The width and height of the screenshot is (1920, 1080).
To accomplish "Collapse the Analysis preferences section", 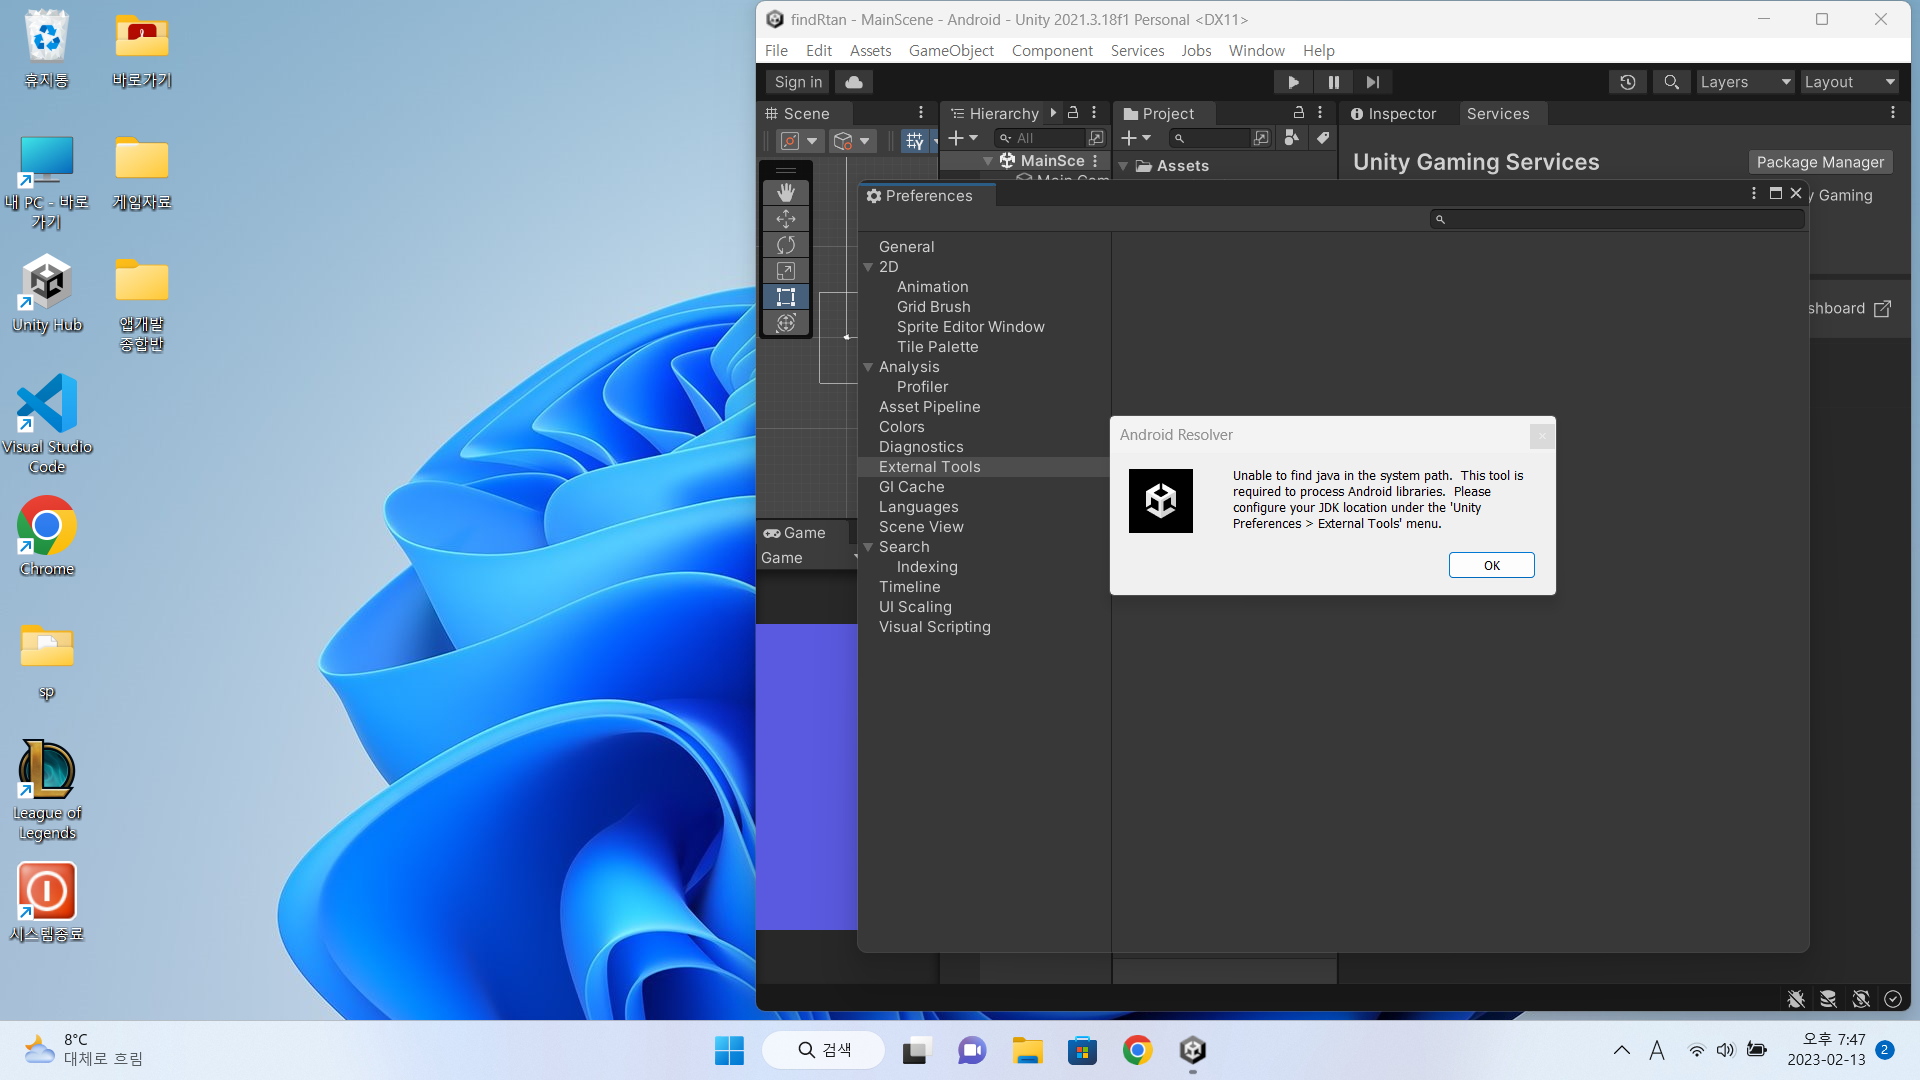I will tap(868, 367).
